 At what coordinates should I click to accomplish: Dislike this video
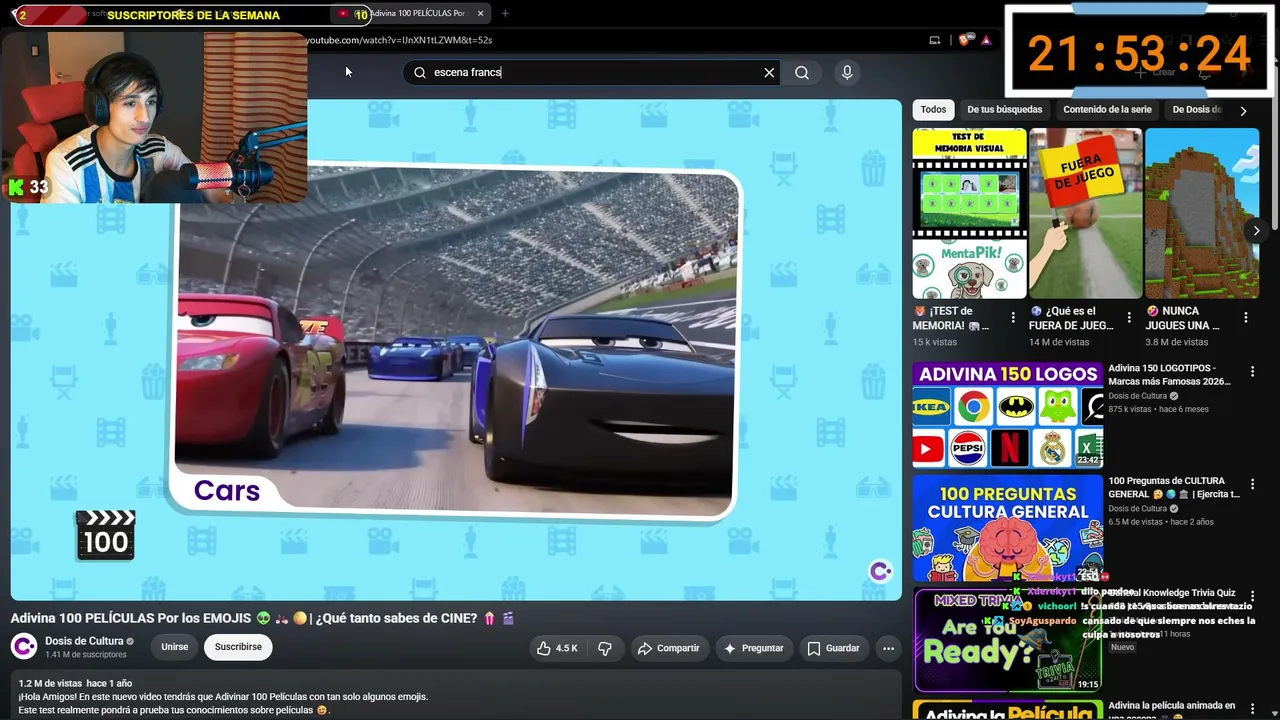point(605,648)
